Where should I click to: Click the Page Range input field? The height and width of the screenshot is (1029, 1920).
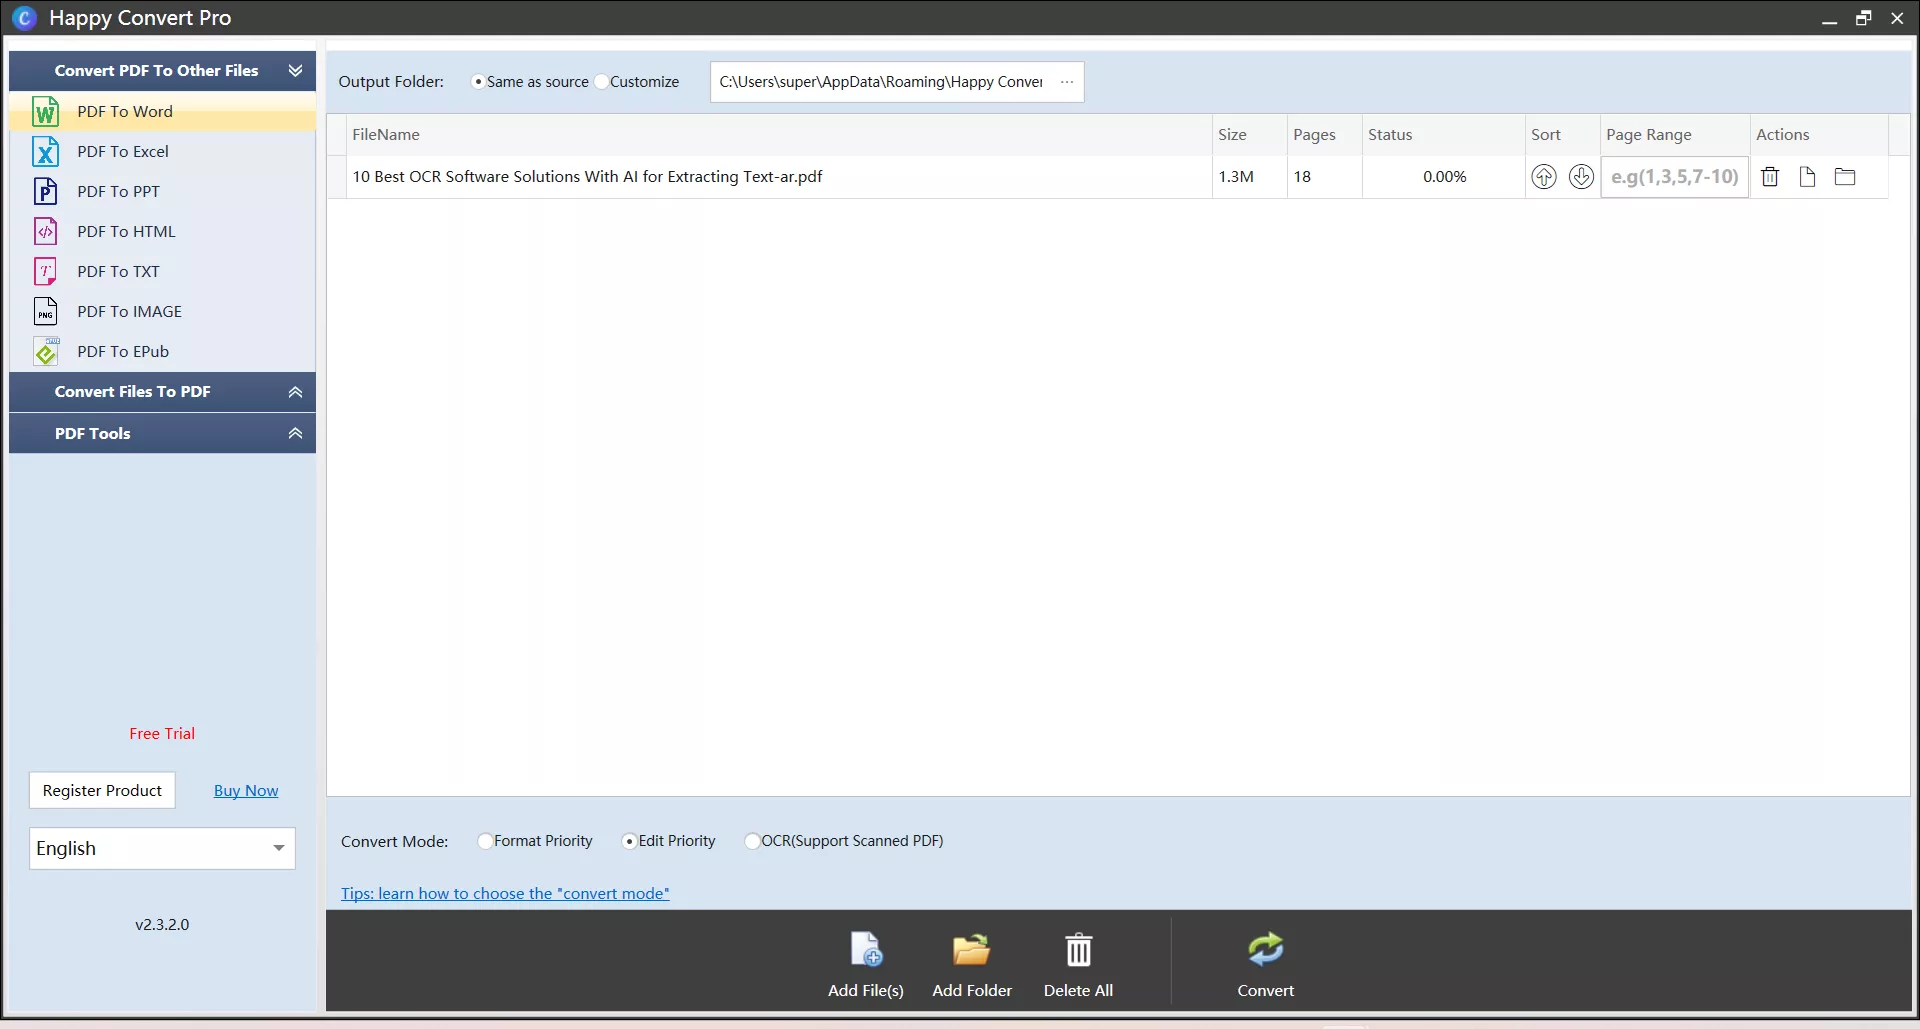[x=1674, y=177]
